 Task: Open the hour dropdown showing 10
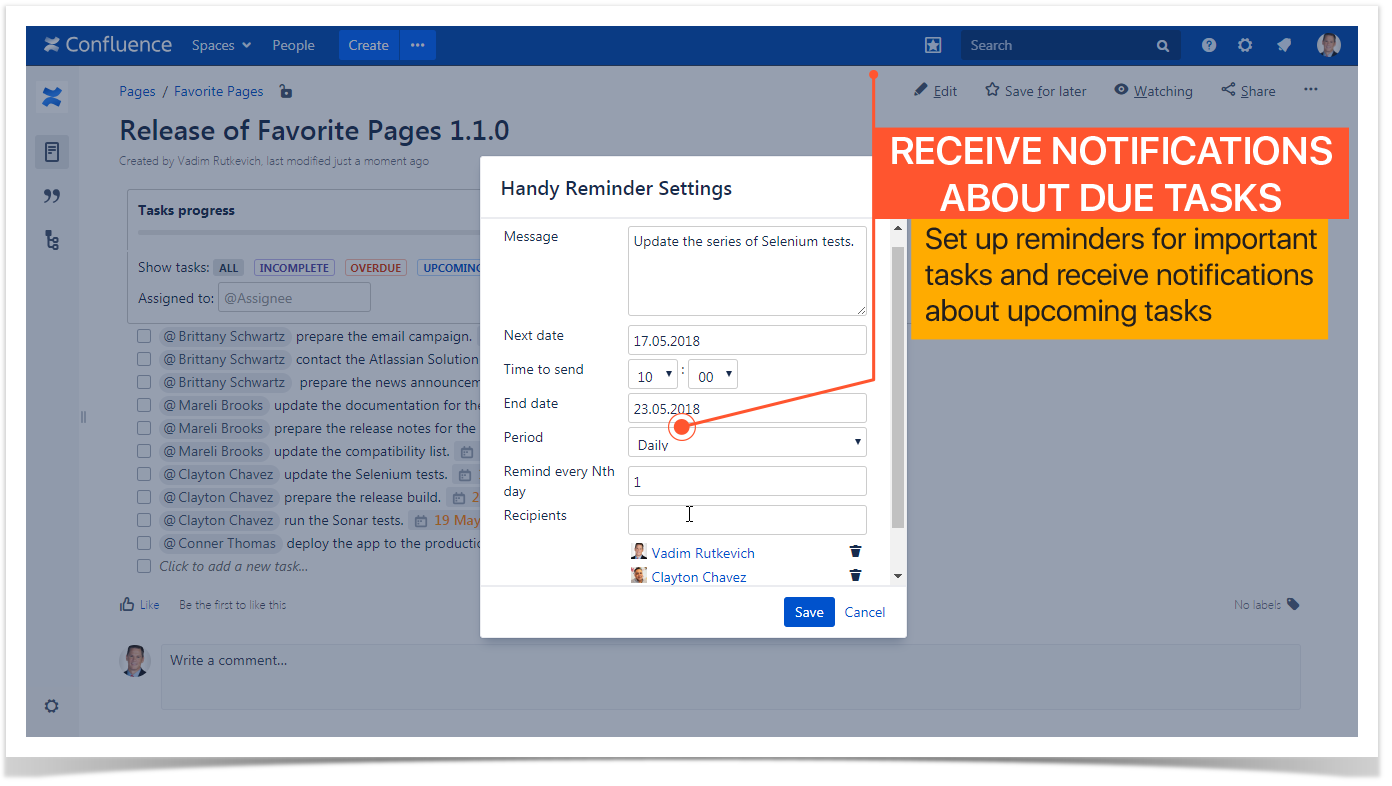(x=653, y=375)
